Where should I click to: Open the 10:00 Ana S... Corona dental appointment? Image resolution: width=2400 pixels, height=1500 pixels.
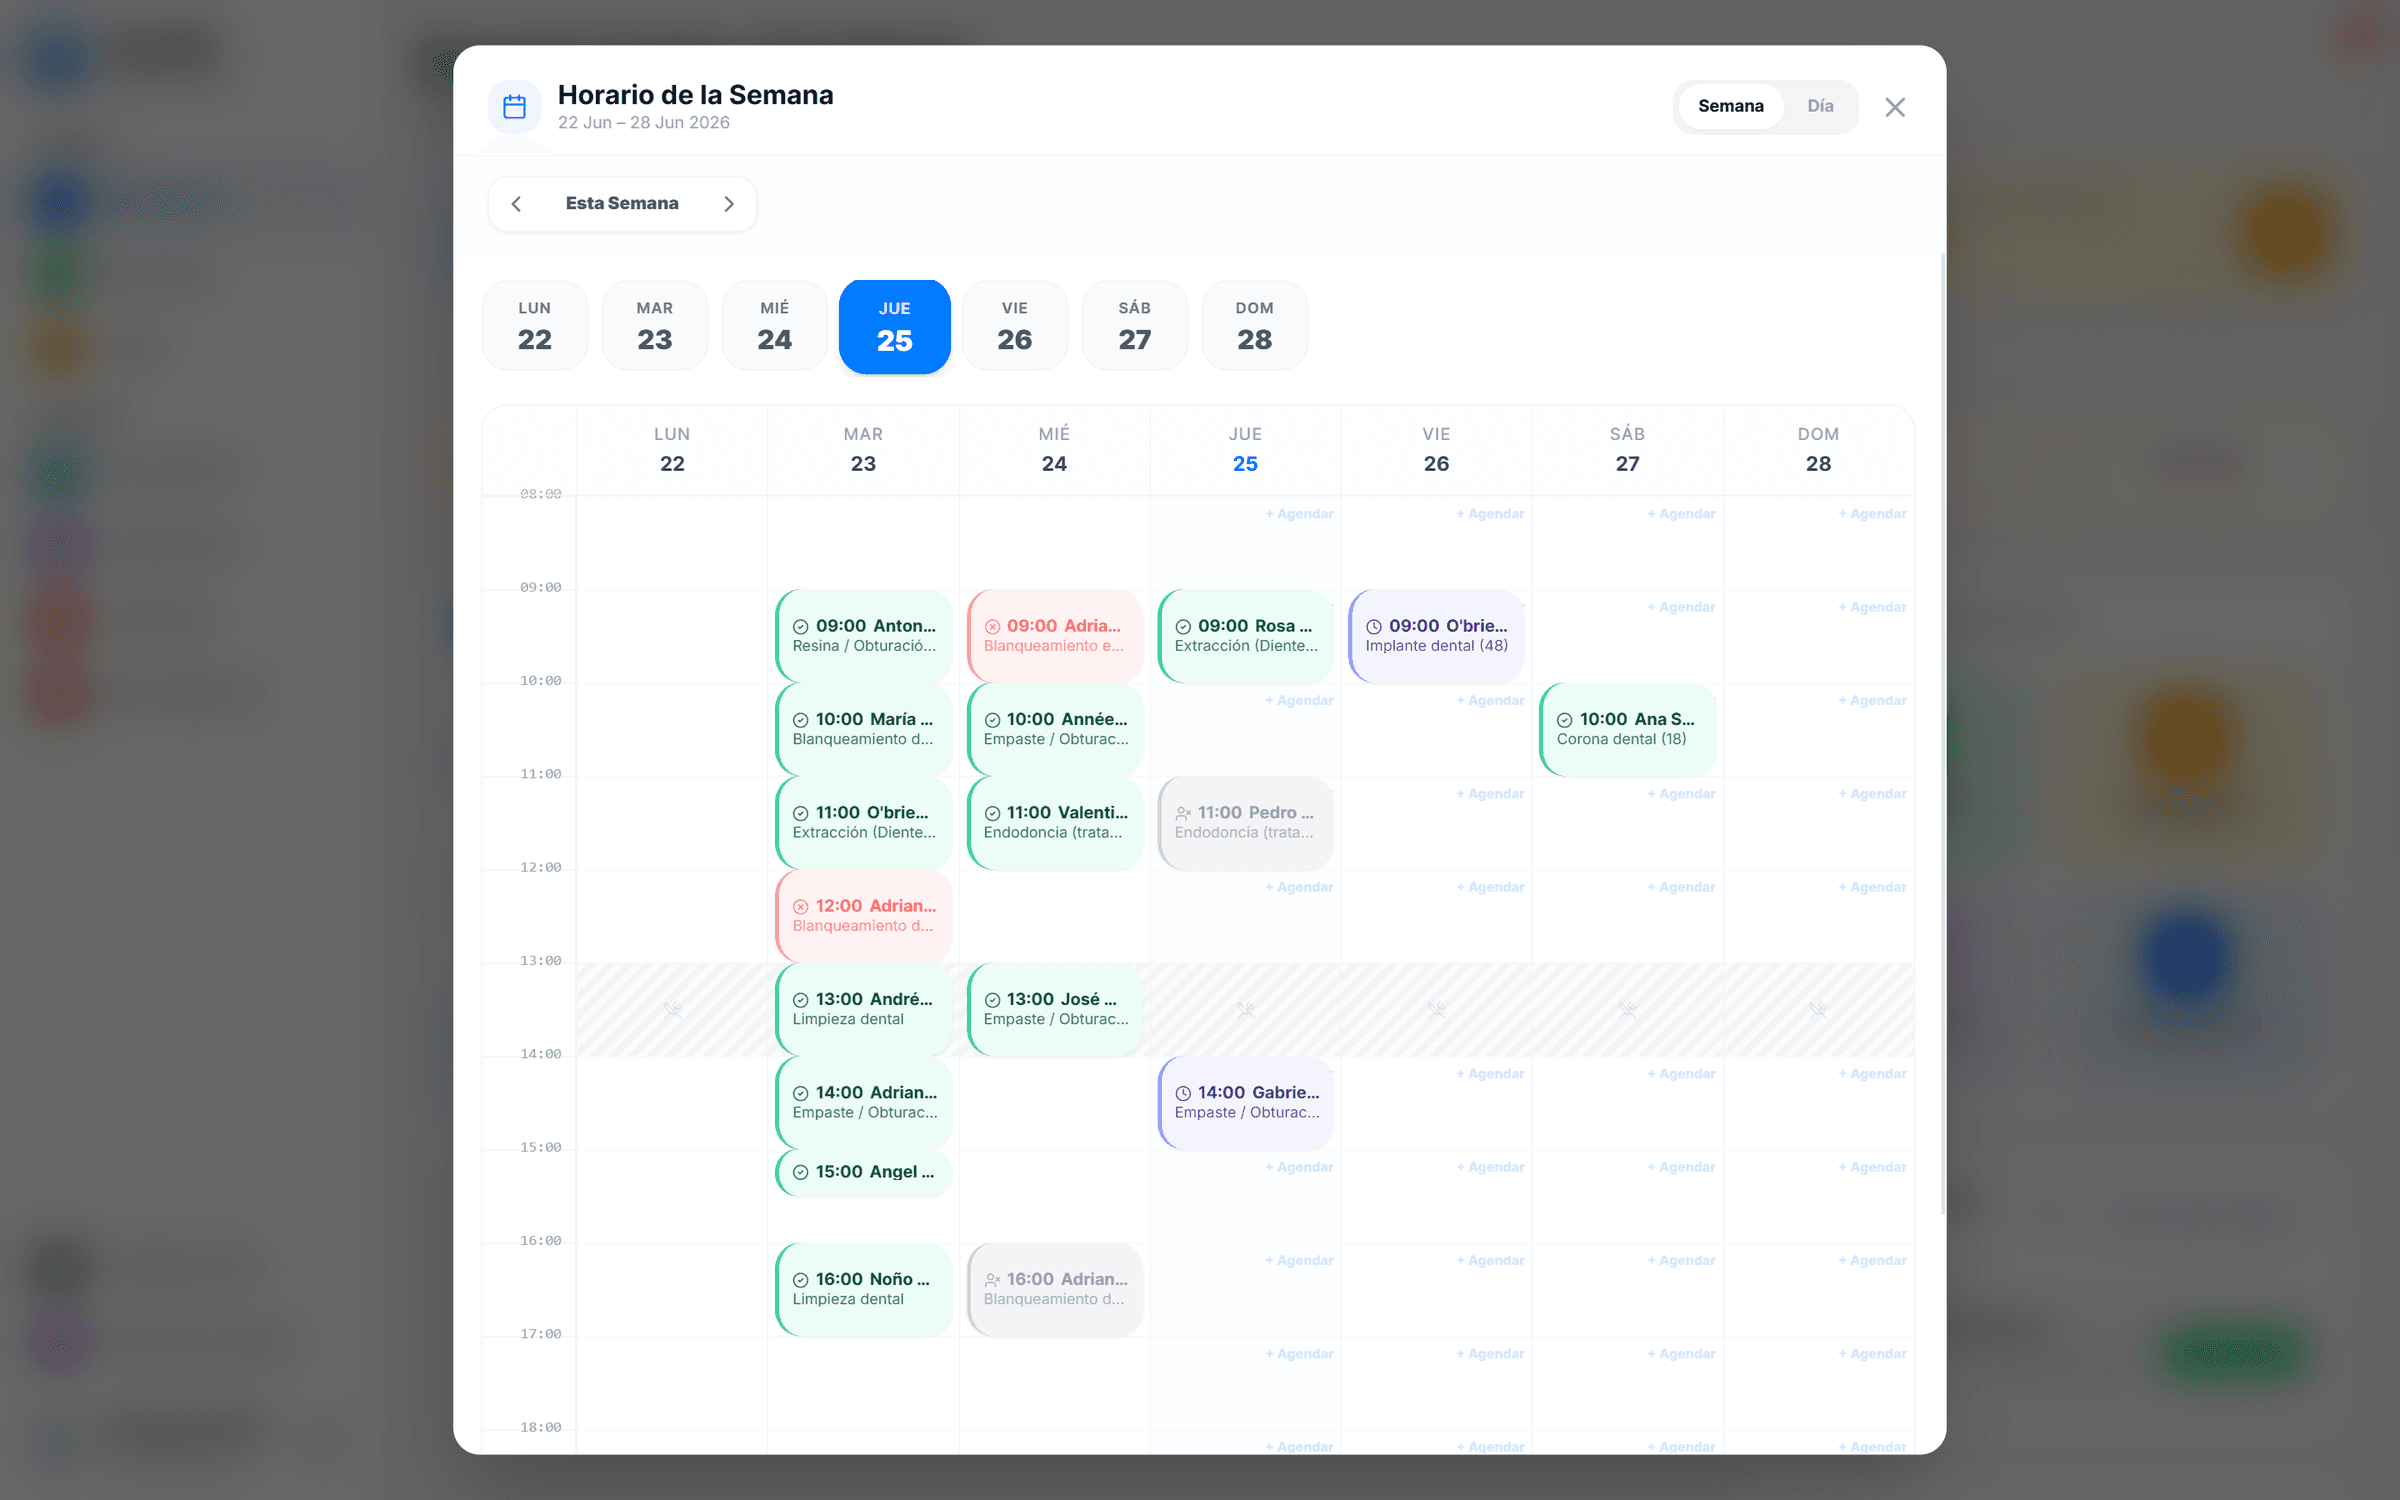click(x=1628, y=729)
